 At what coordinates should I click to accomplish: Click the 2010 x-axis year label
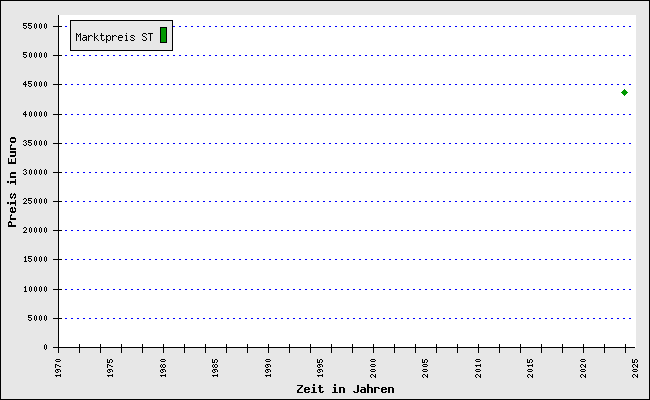tap(478, 368)
